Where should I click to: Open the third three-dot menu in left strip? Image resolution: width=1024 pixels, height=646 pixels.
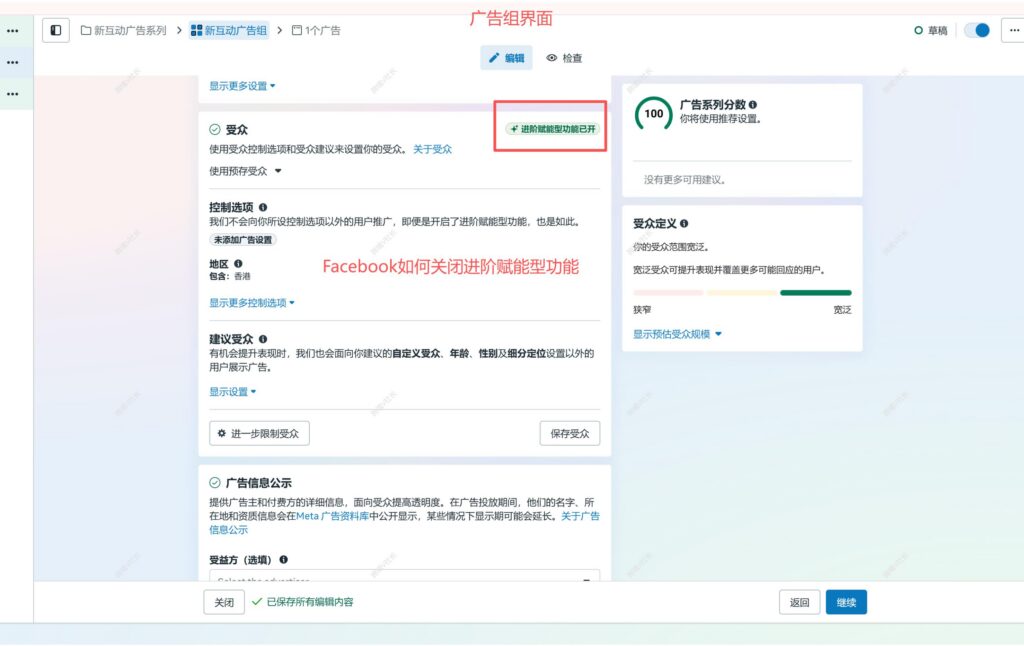click(x=12, y=94)
